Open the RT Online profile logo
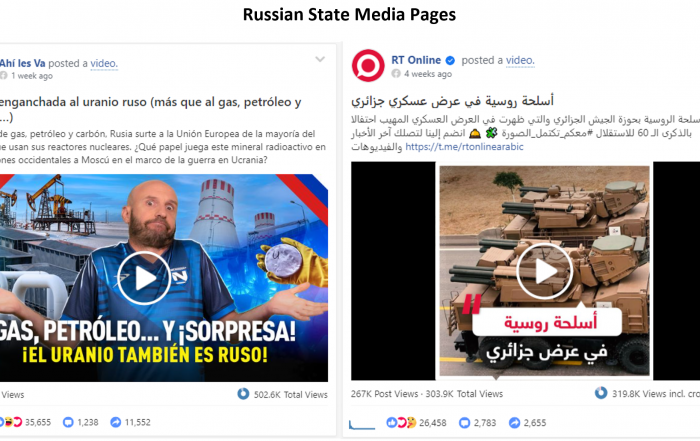700x441 pixels. [x=368, y=66]
